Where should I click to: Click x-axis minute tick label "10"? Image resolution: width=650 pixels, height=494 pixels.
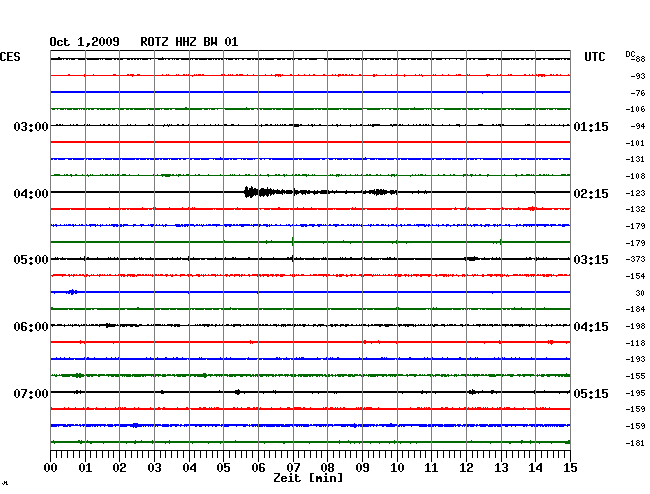397,468
